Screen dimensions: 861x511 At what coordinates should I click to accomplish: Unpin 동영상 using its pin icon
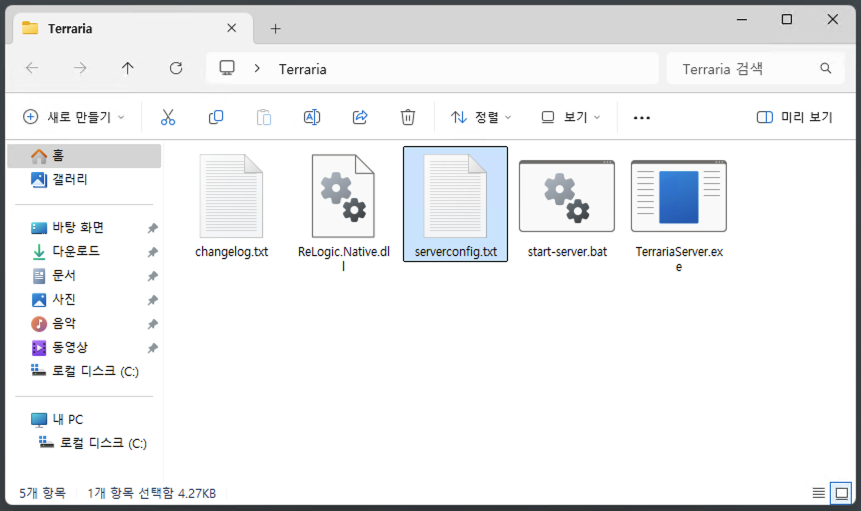click(153, 348)
